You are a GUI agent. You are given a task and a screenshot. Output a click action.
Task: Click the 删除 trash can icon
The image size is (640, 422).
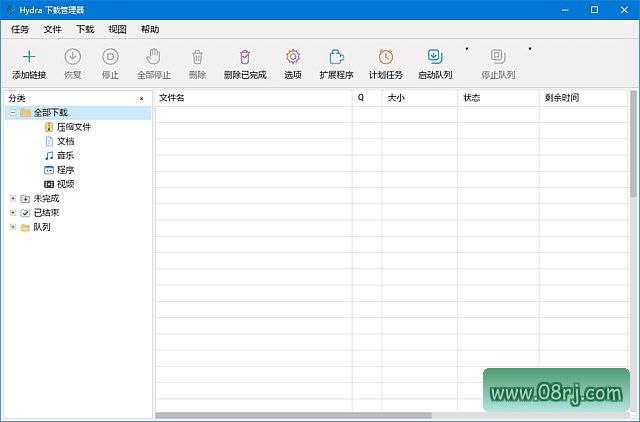[198, 57]
